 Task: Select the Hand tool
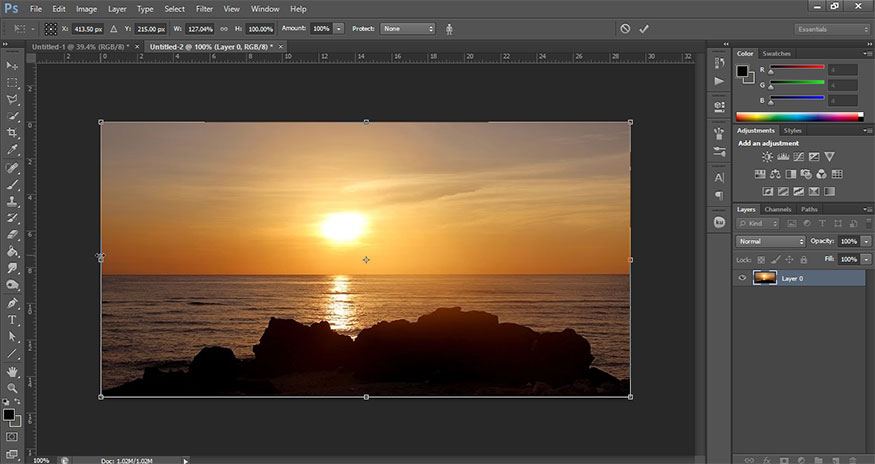pos(13,371)
